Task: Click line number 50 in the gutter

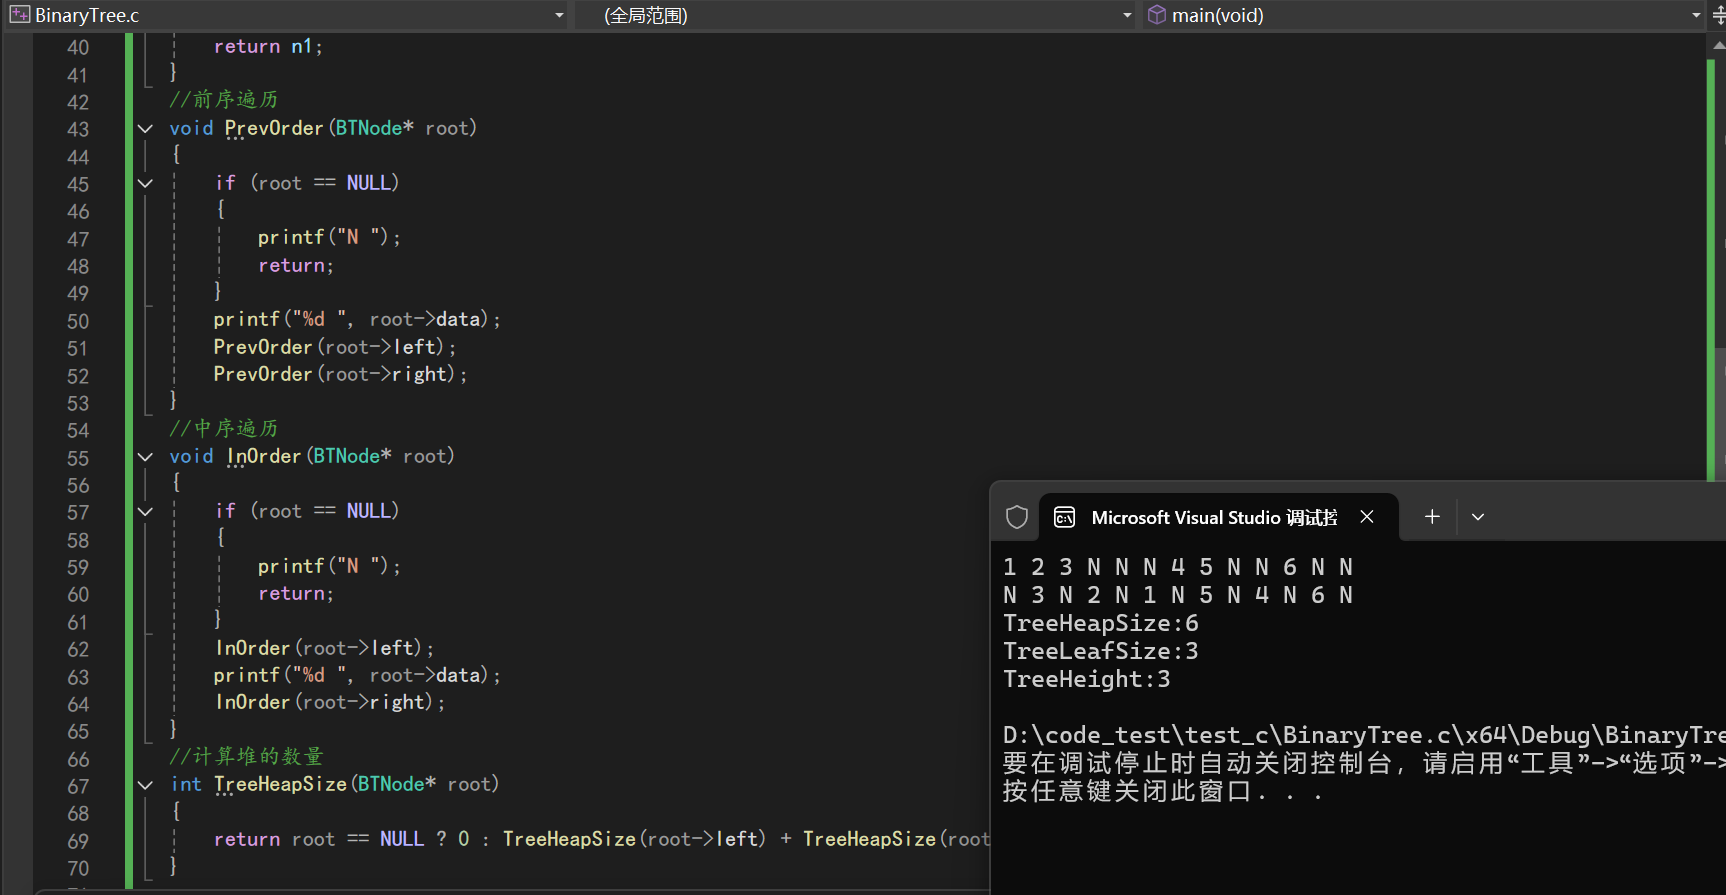Action: pyautogui.click(x=78, y=321)
